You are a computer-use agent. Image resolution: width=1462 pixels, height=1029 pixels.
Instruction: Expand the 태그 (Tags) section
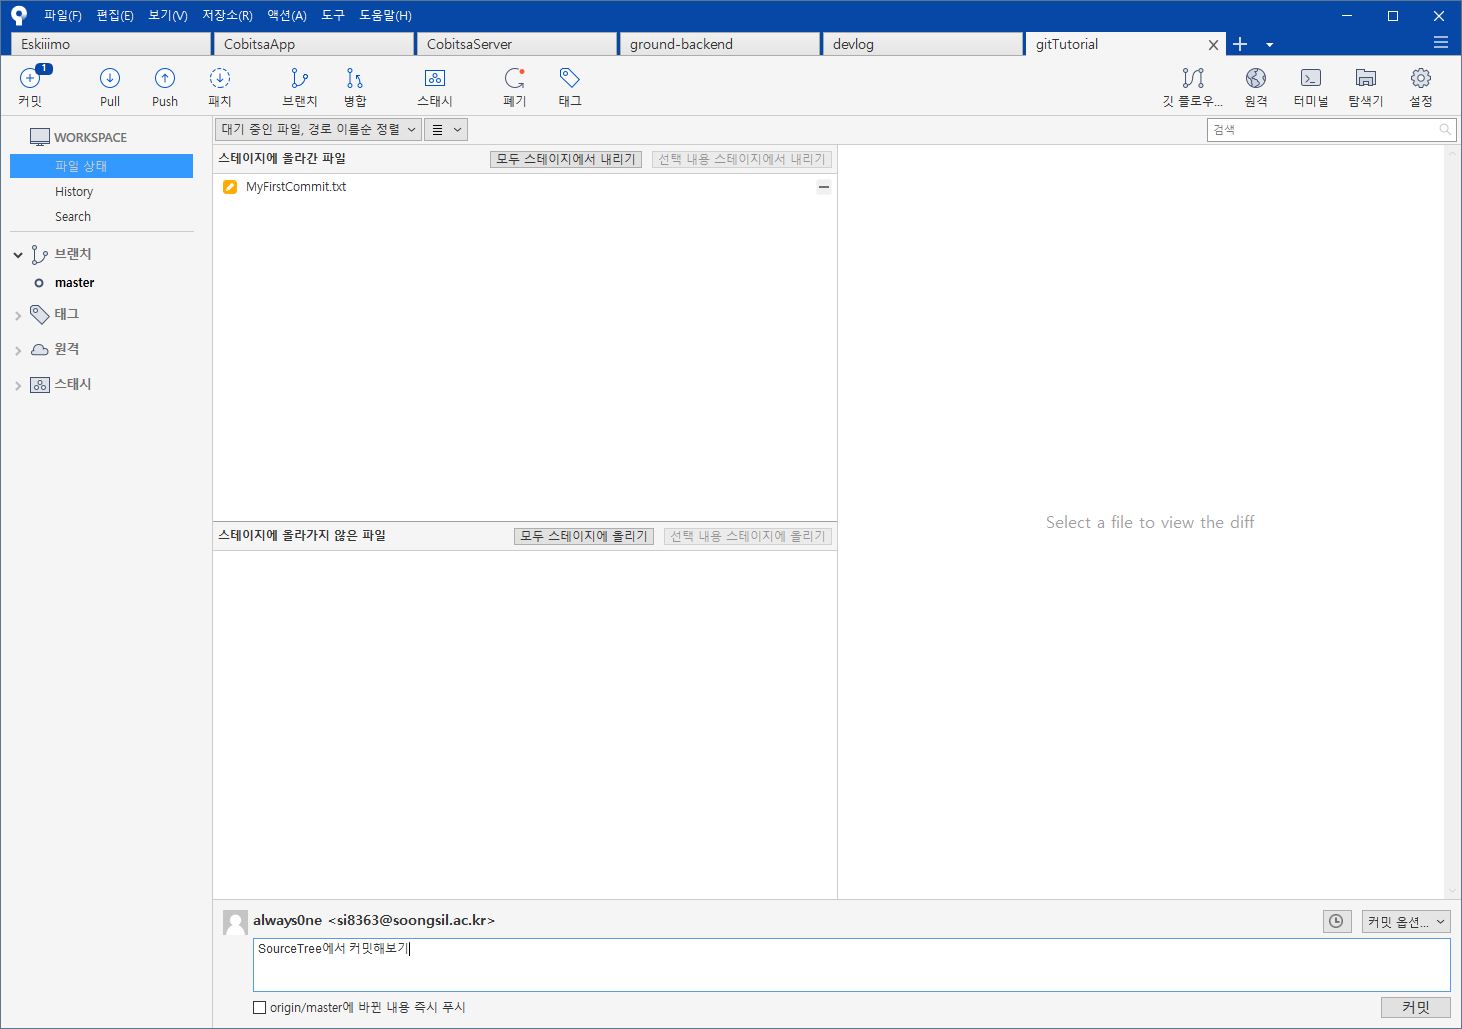pos(18,316)
